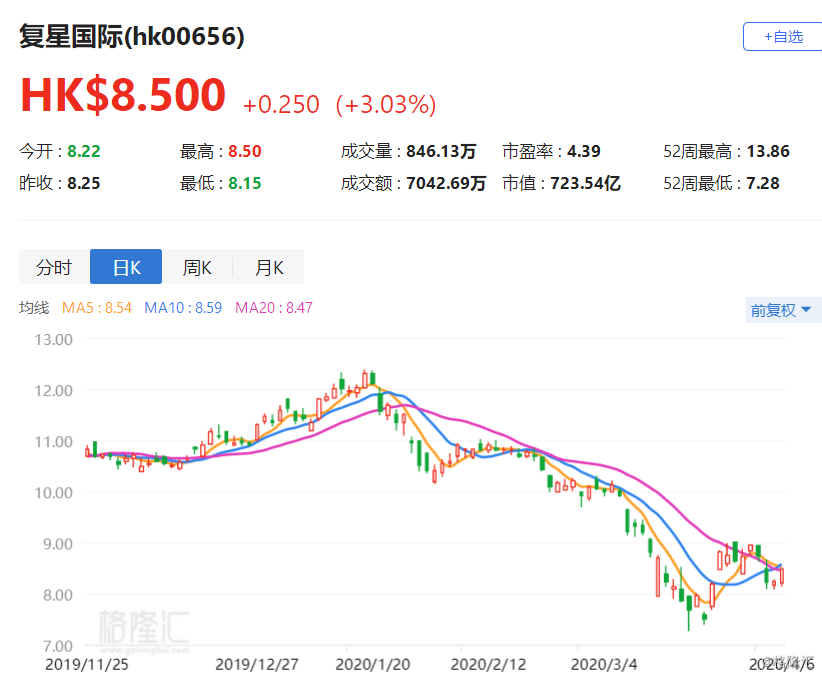Switch to the 分时 chart tab
The image size is (822, 676).
[x=55, y=267]
